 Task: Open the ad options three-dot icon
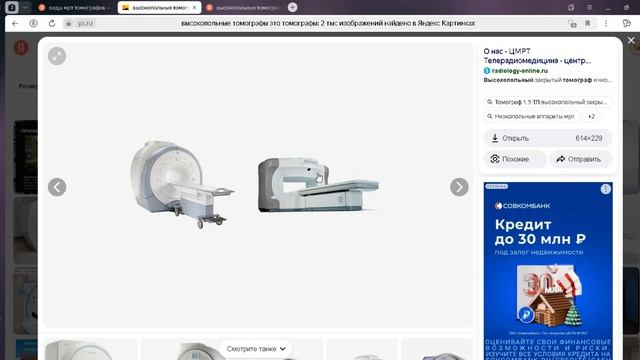coord(606,189)
